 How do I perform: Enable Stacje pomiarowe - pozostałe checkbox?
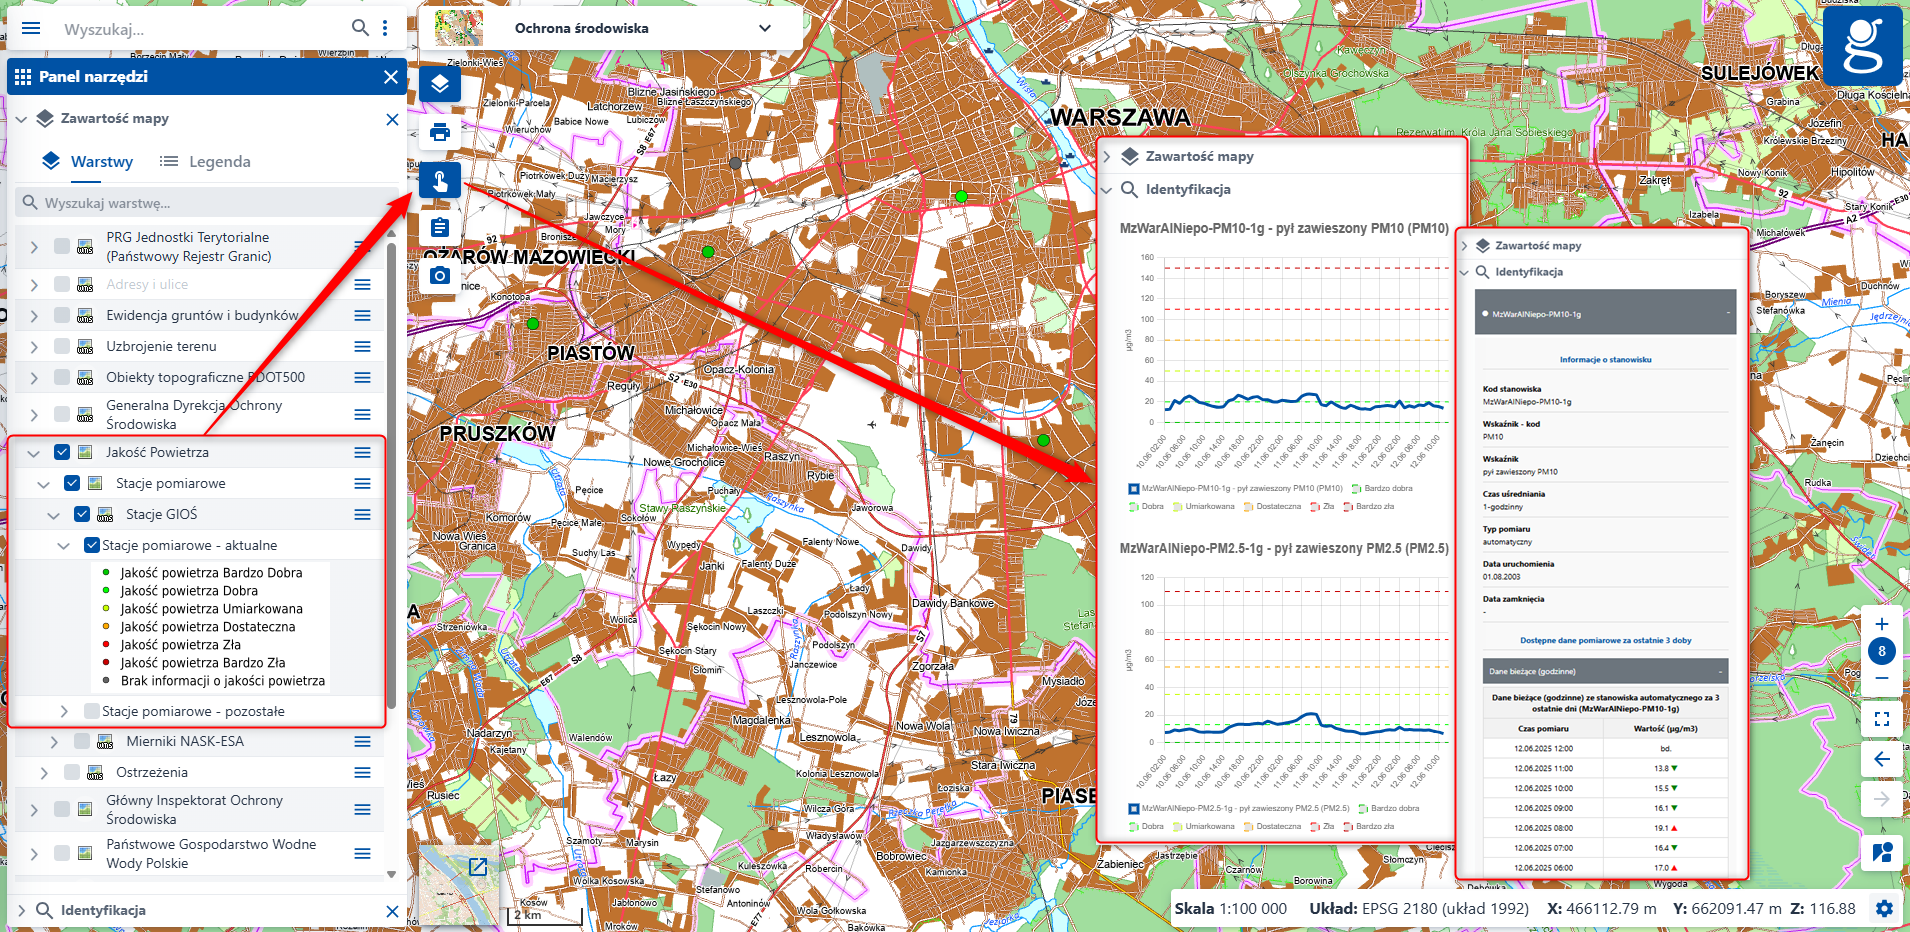coord(92,711)
